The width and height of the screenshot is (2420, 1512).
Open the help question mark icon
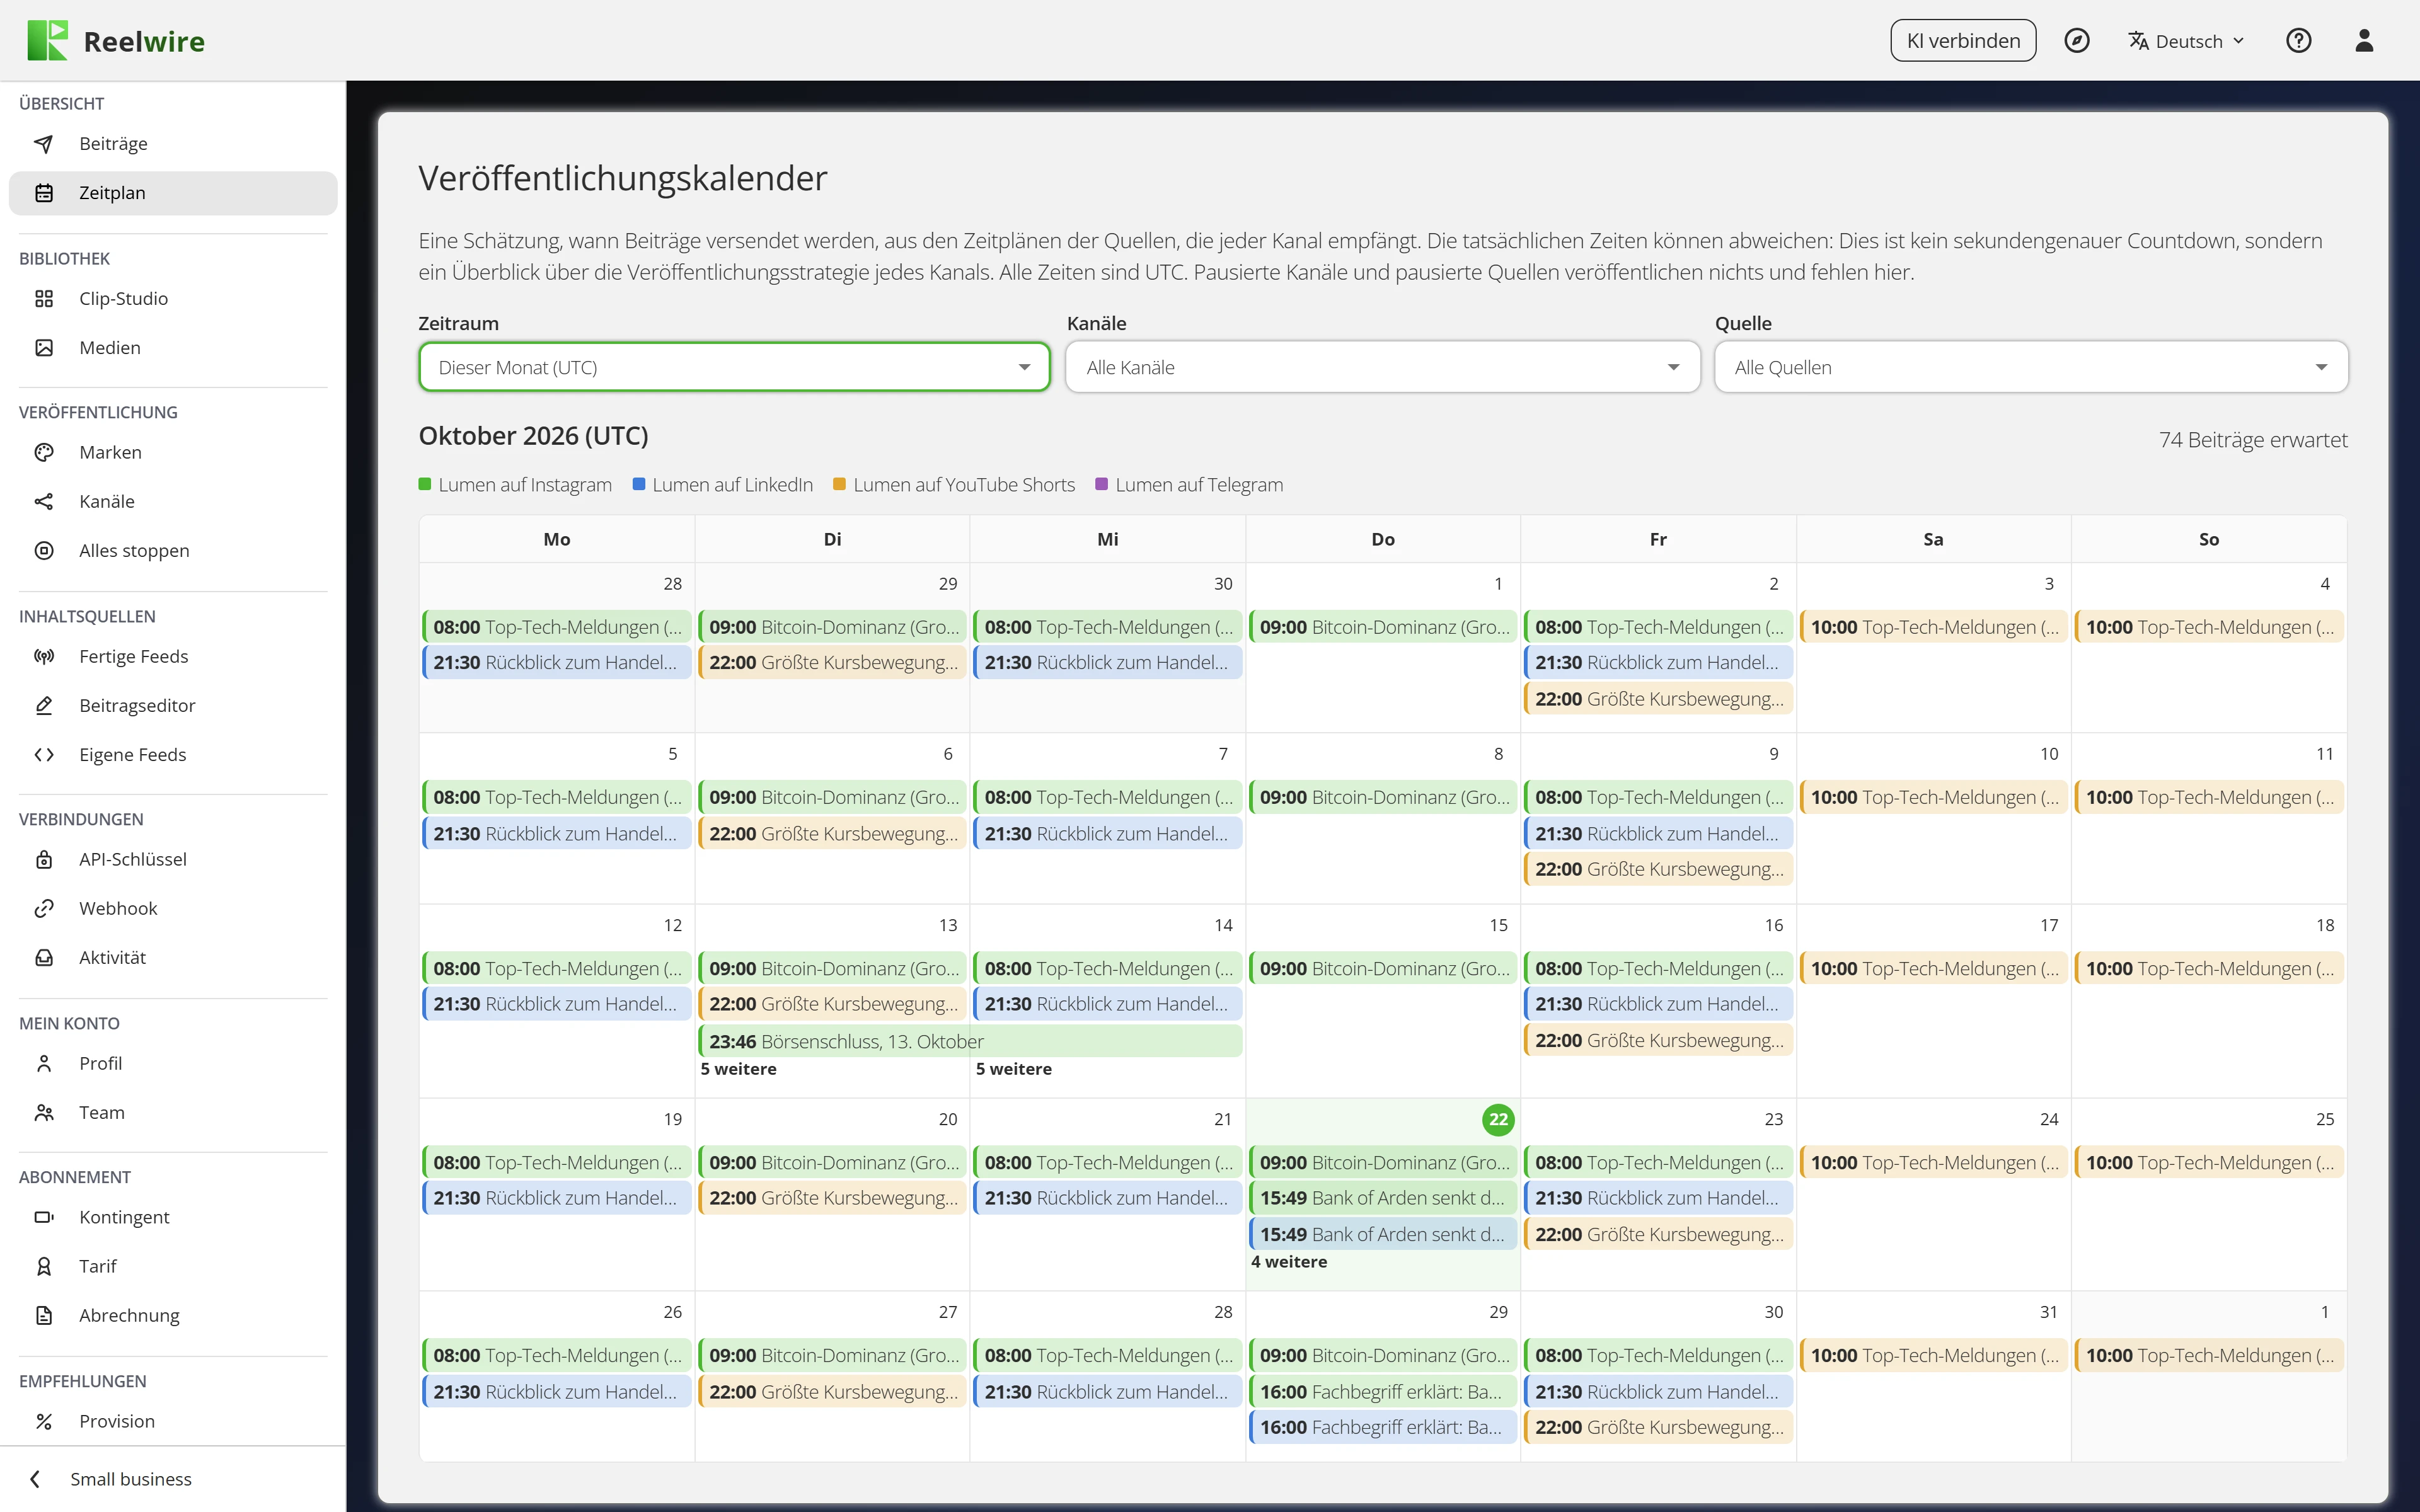pos(2298,40)
